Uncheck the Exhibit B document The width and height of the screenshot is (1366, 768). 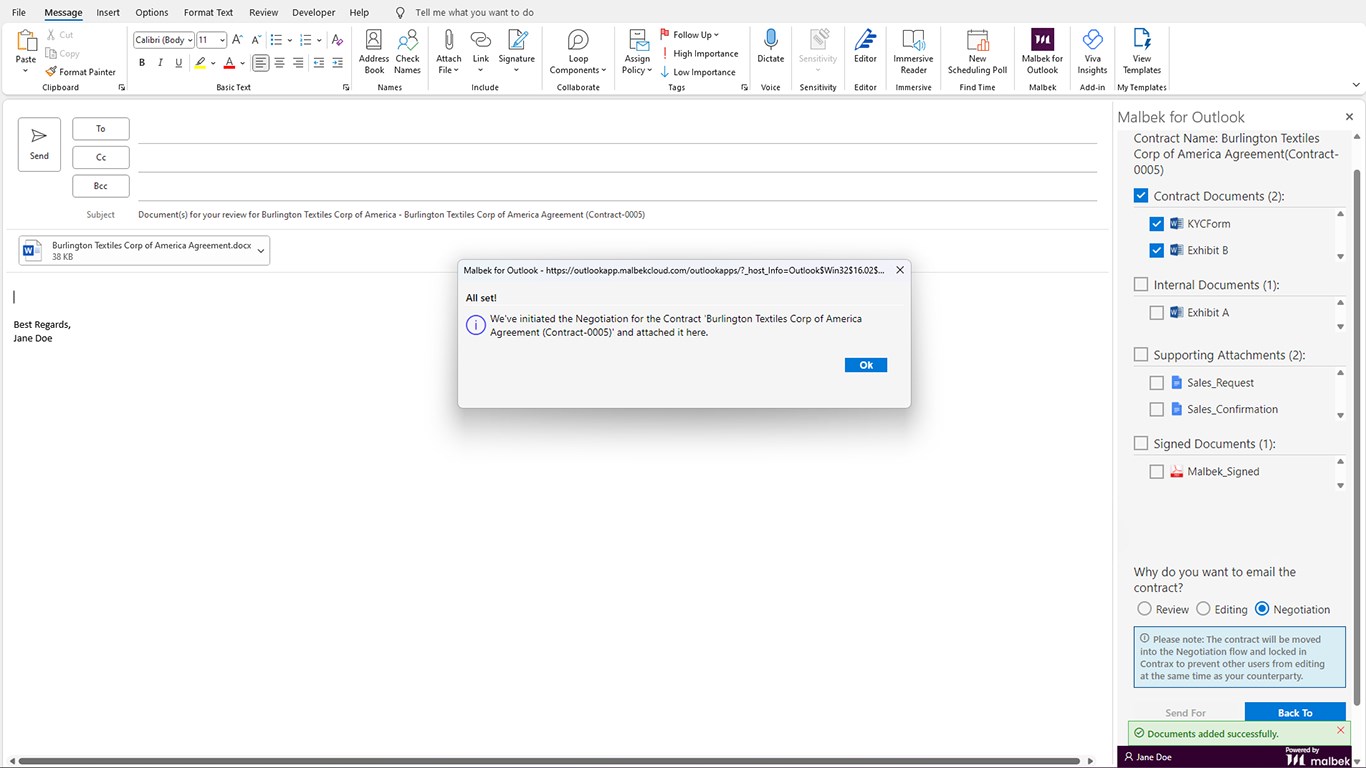coord(1157,250)
